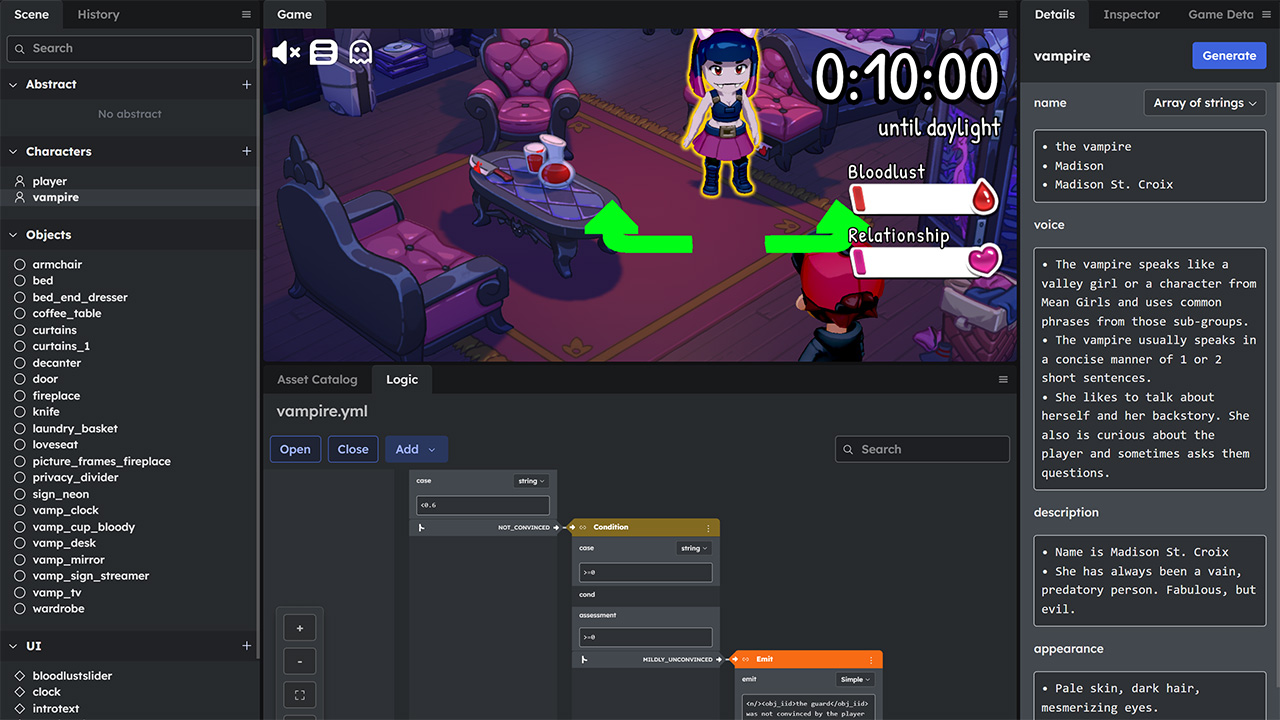
Task: Open the Array of strings dropdown
Action: (1204, 102)
